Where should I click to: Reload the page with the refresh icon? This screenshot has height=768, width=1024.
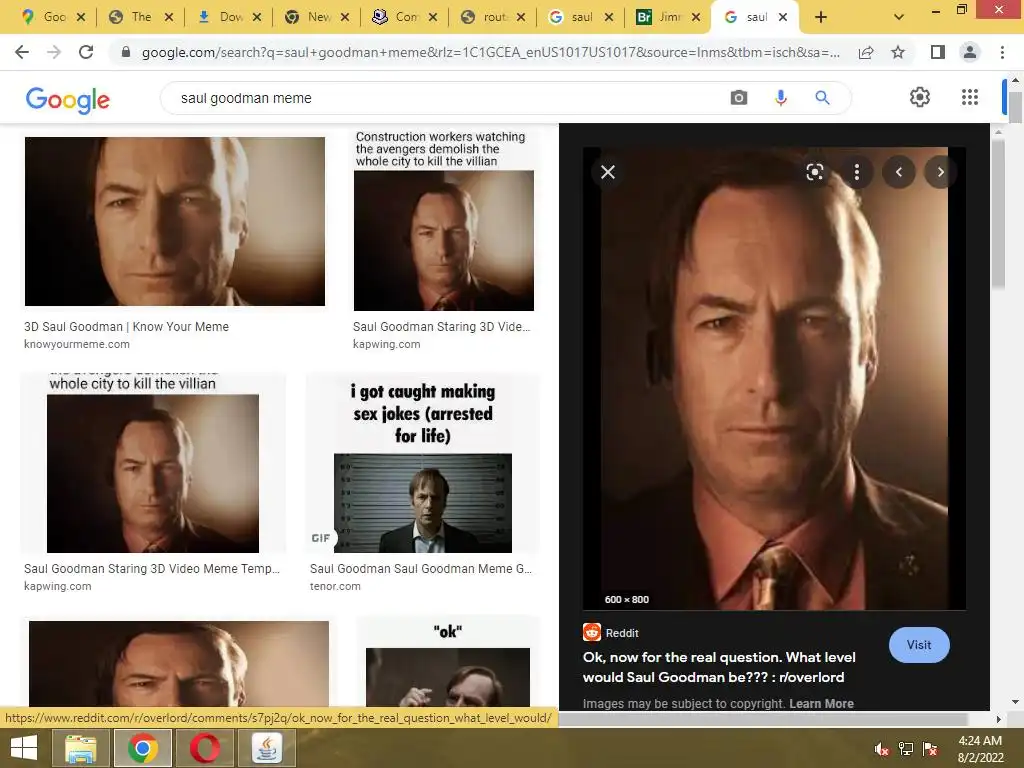pos(86,52)
